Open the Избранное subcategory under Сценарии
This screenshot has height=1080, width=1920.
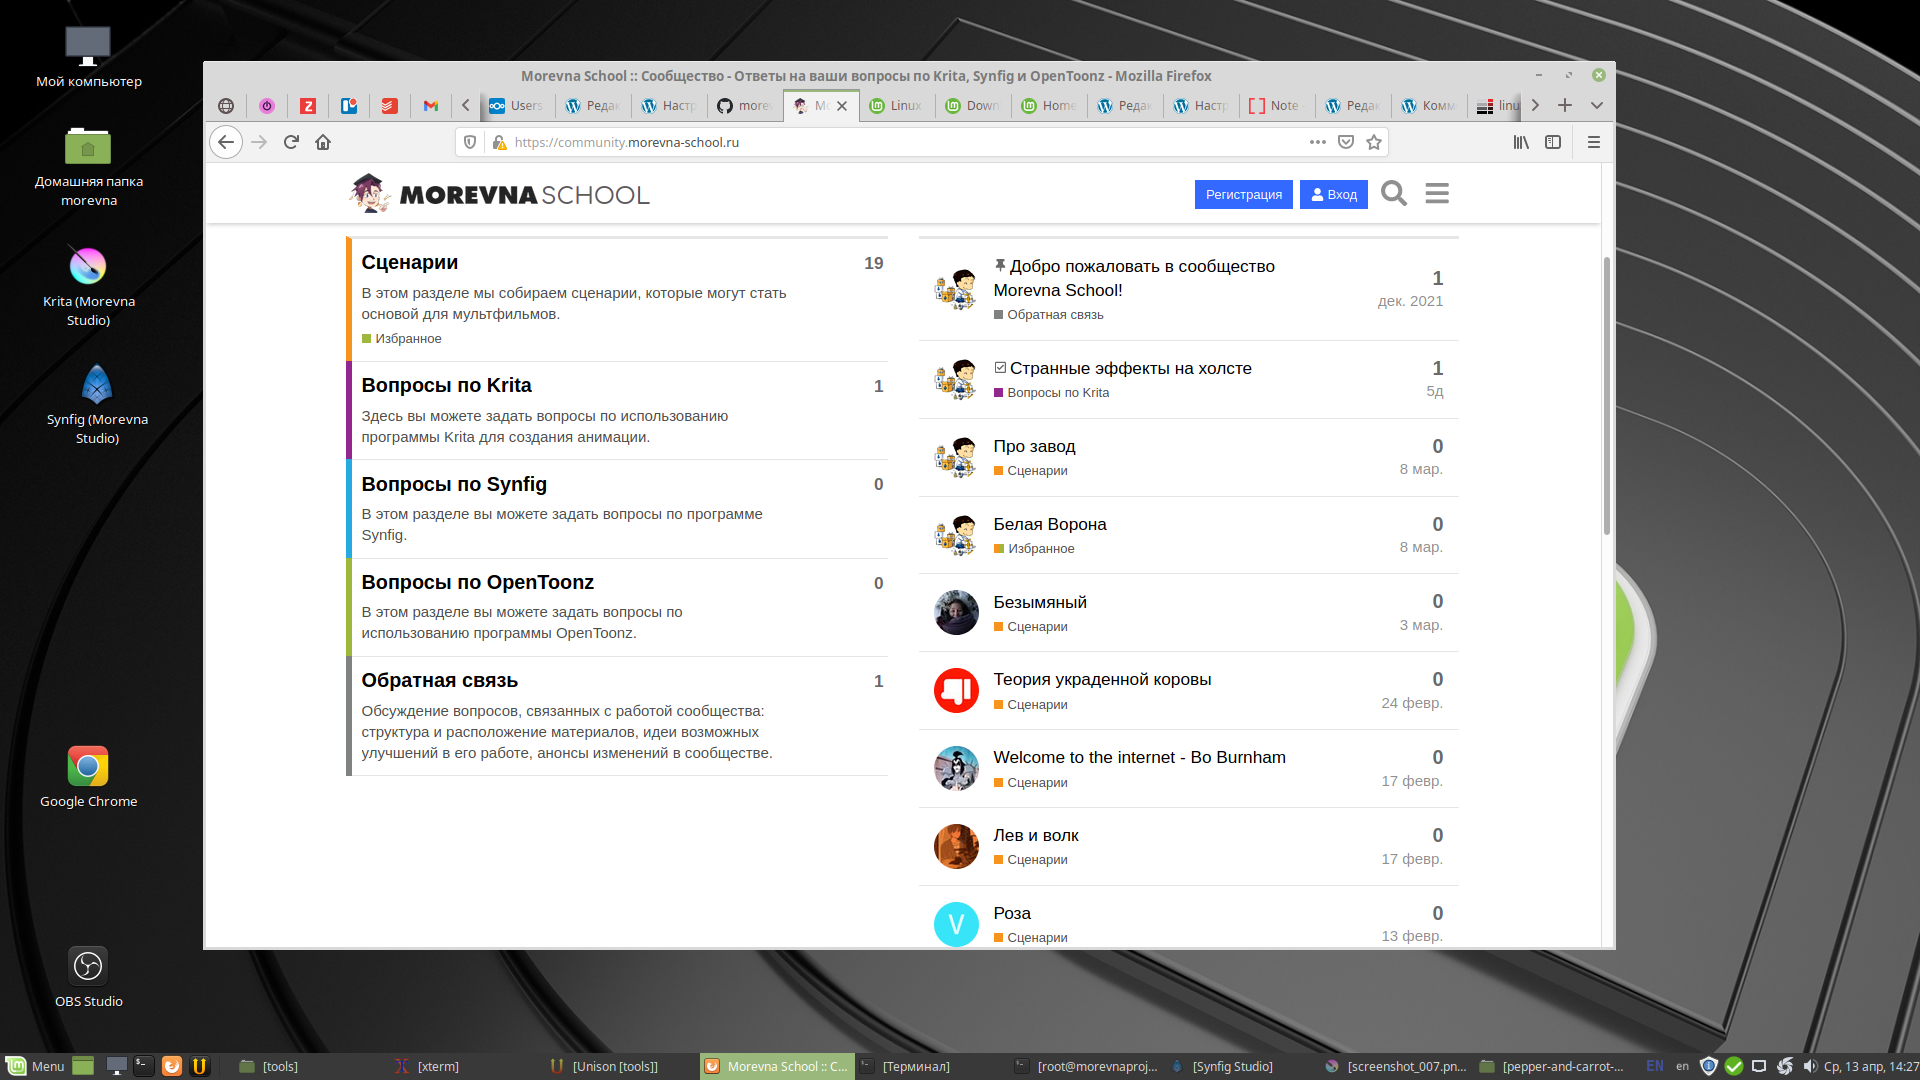[x=402, y=339]
